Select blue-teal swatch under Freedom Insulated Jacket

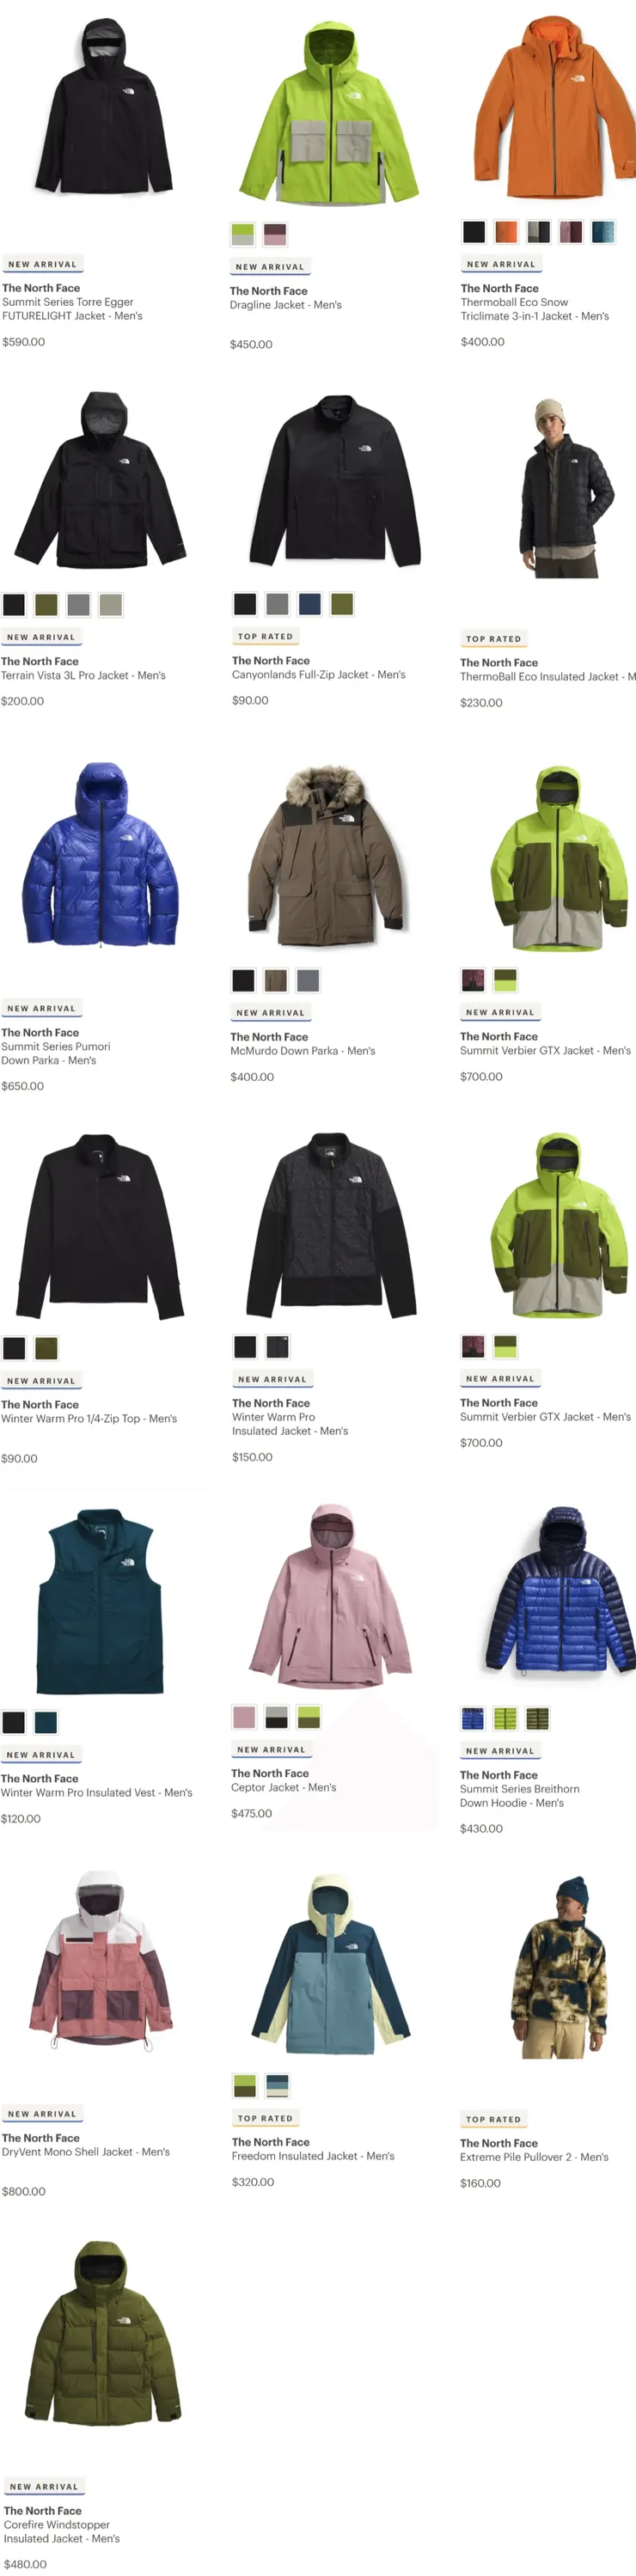click(277, 2084)
